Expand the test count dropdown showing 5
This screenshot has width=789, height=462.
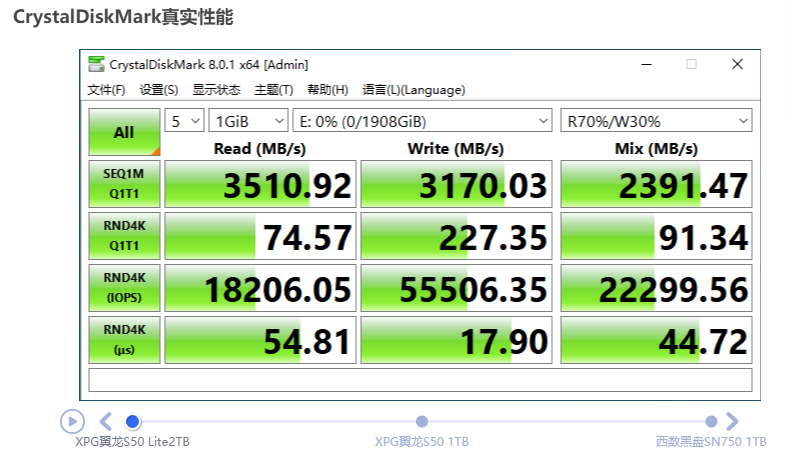[x=184, y=121]
